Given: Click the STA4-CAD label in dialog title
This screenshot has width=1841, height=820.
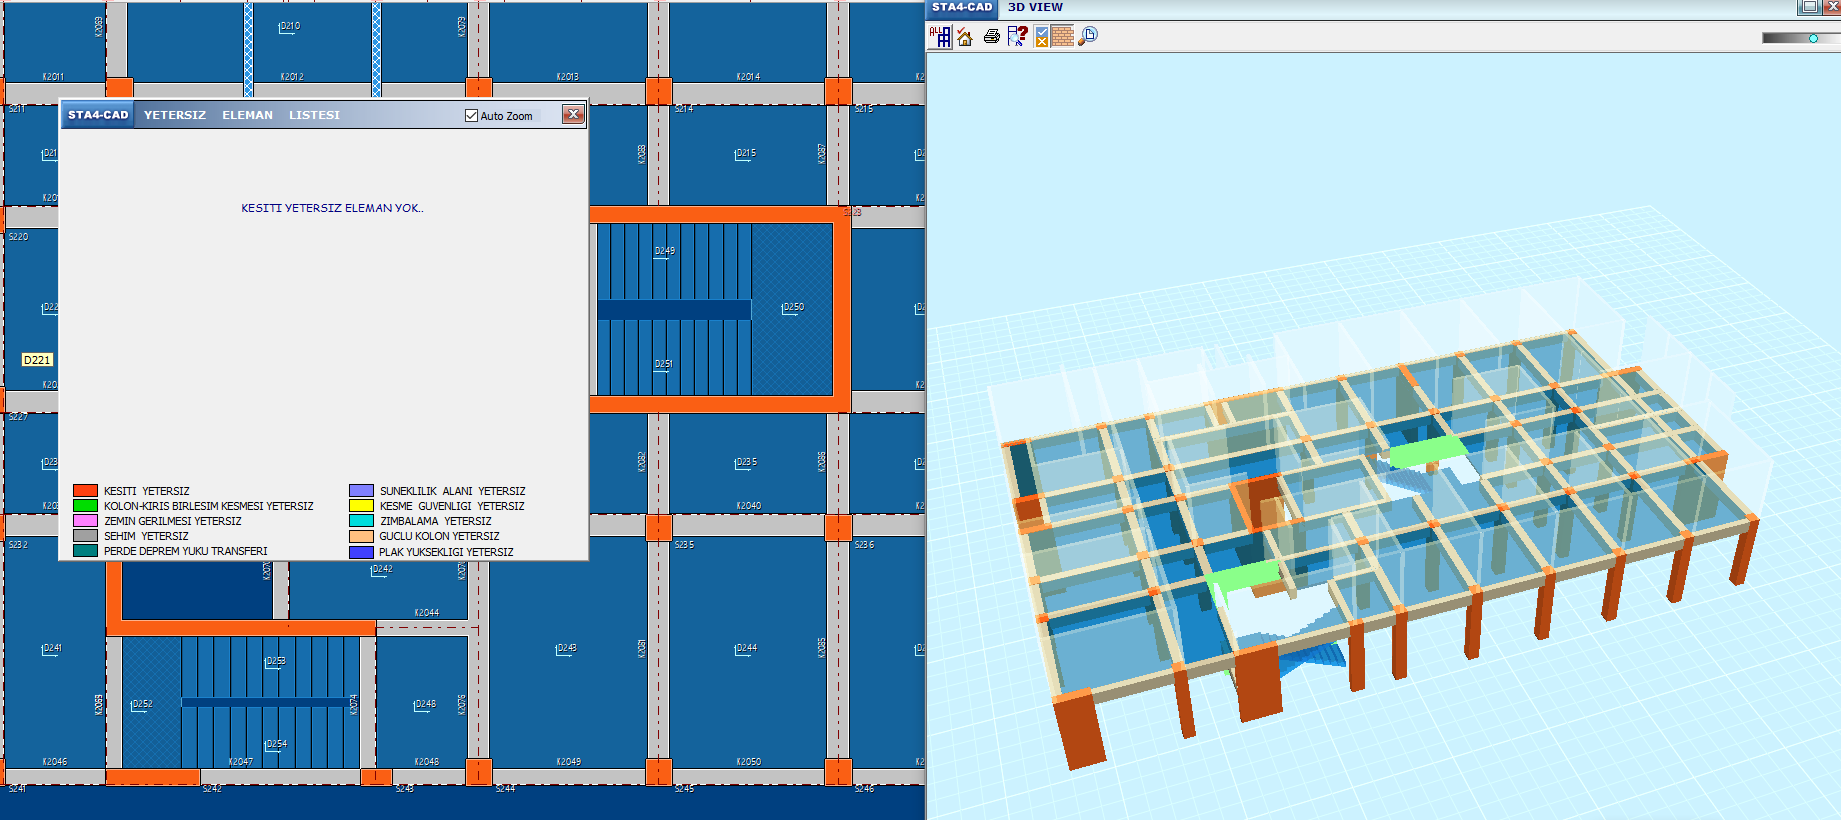Looking at the screenshot, I should click(98, 115).
